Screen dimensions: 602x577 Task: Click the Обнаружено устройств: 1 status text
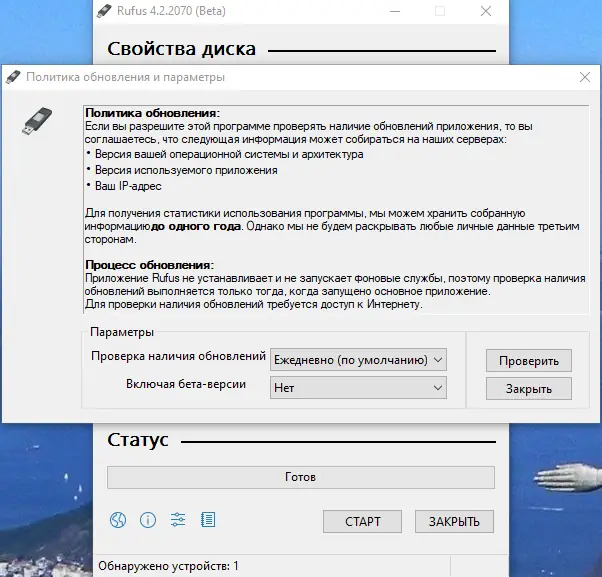coord(168,566)
